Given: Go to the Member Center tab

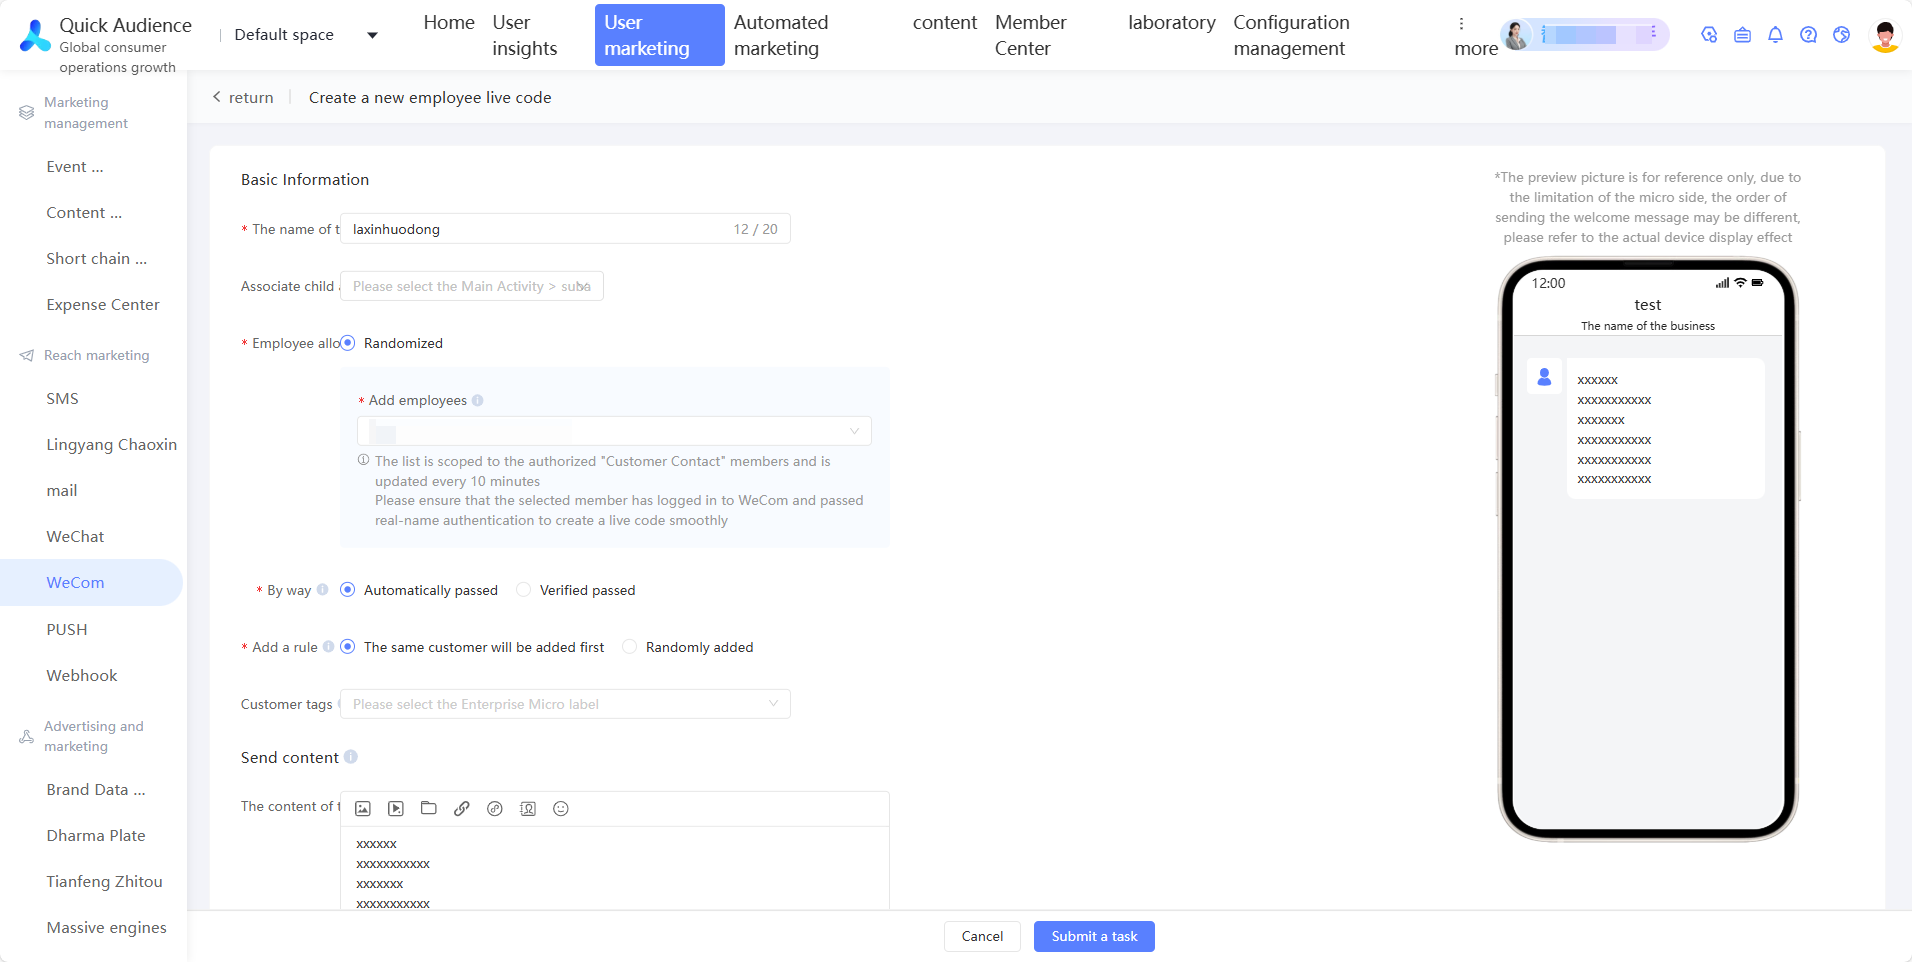Looking at the screenshot, I should tap(1030, 36).
